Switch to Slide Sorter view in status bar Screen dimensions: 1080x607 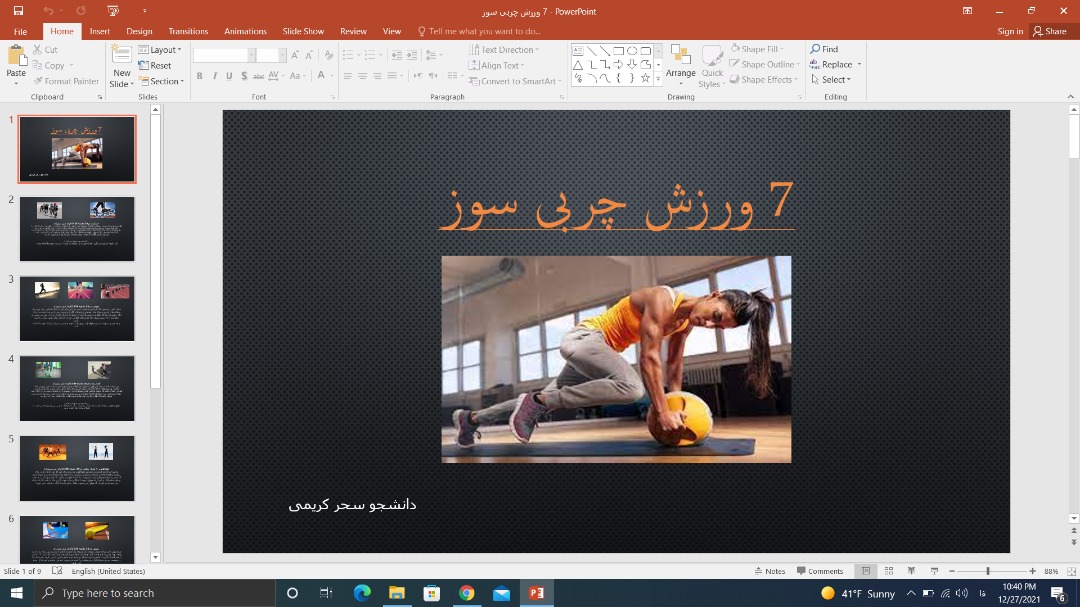coord(888,571)
